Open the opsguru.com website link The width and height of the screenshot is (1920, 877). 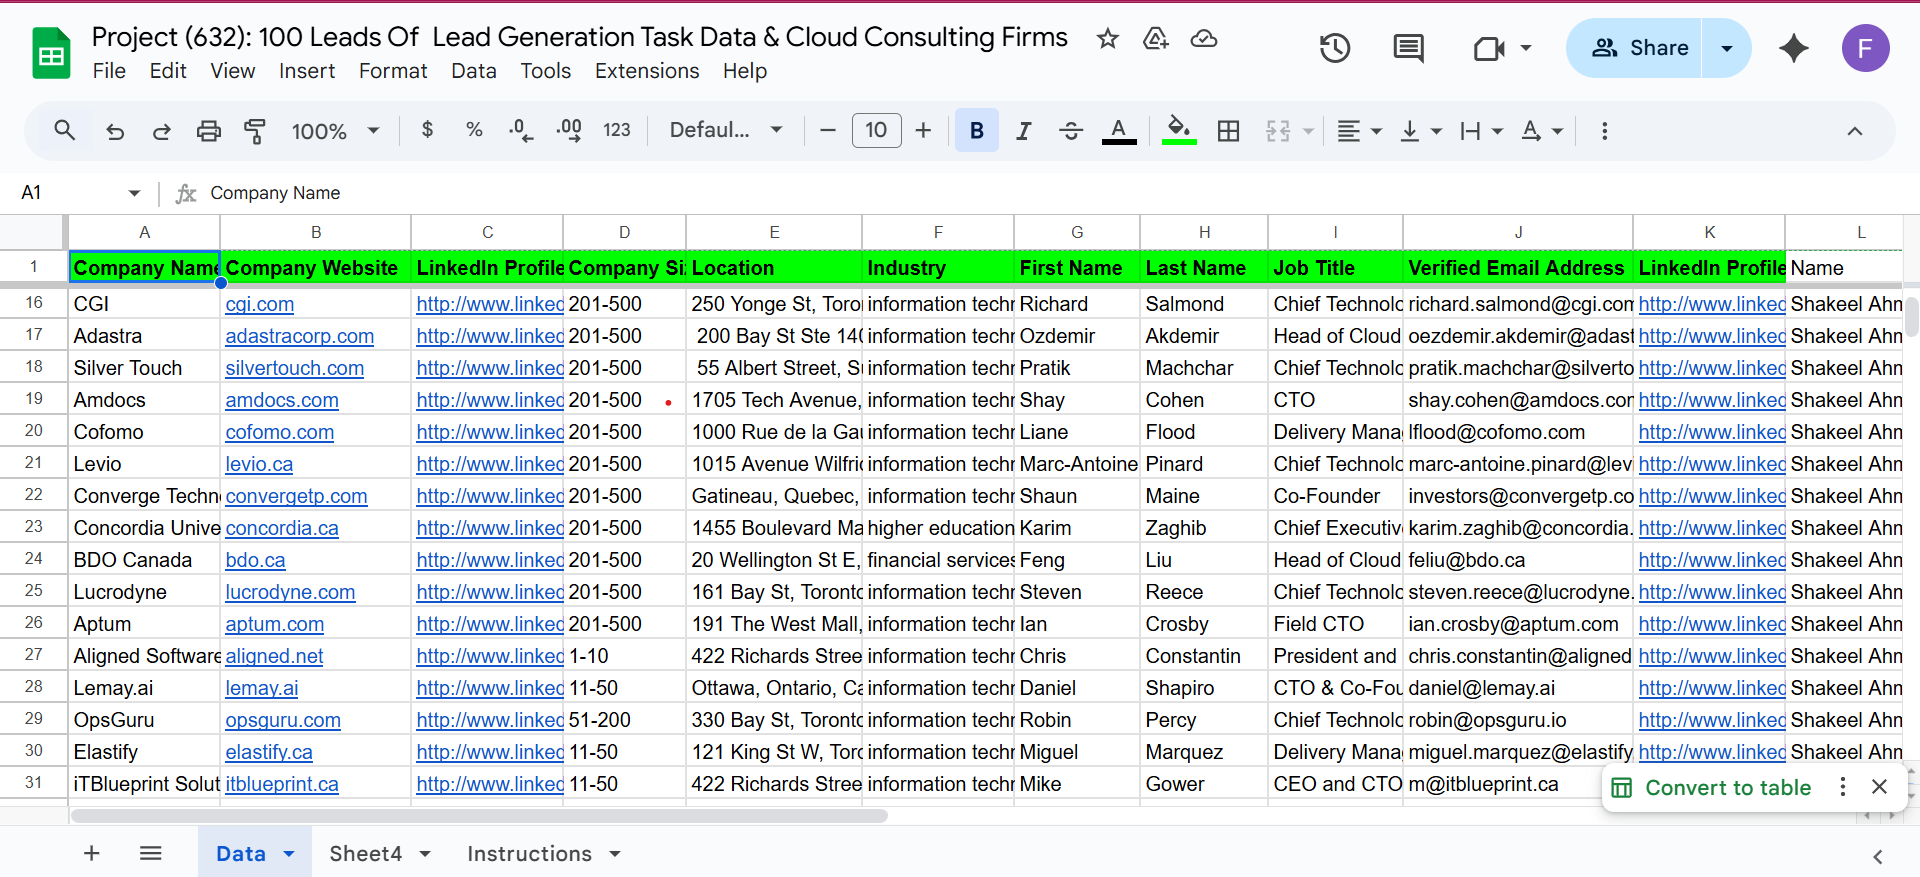coord(283,720)
